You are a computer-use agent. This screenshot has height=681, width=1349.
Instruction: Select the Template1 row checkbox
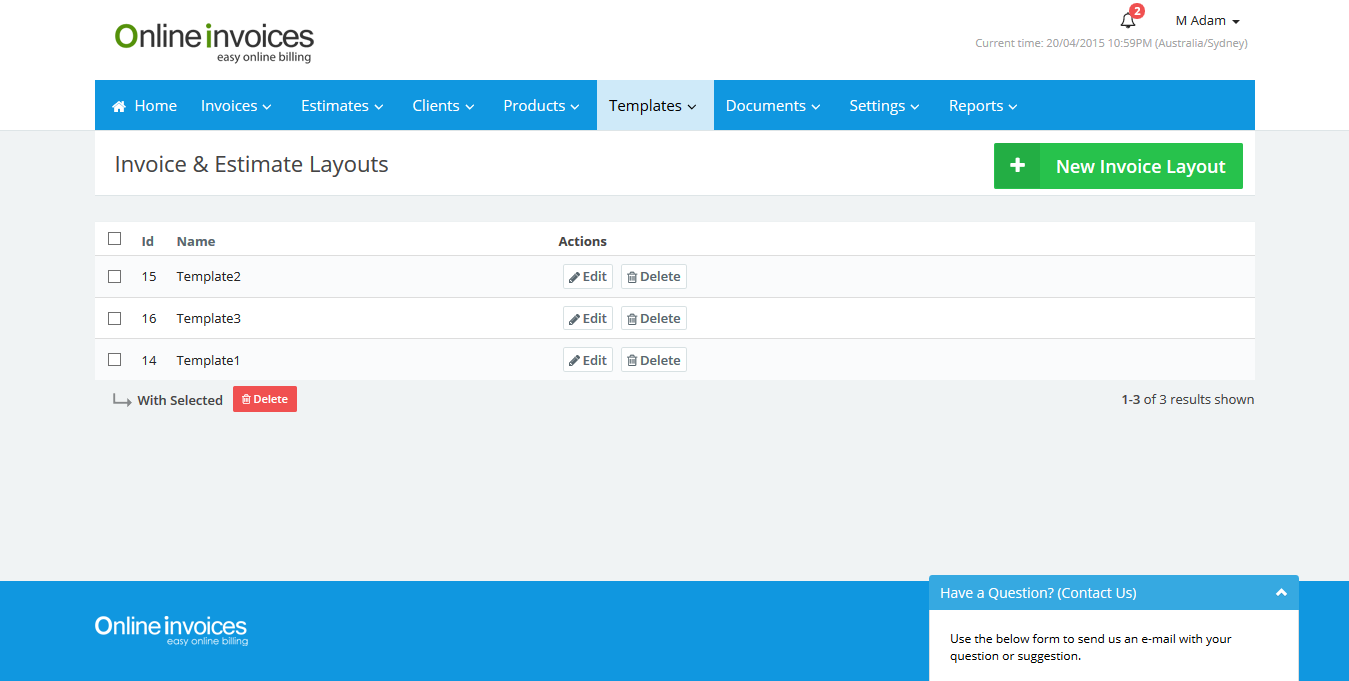pos(115,360)
